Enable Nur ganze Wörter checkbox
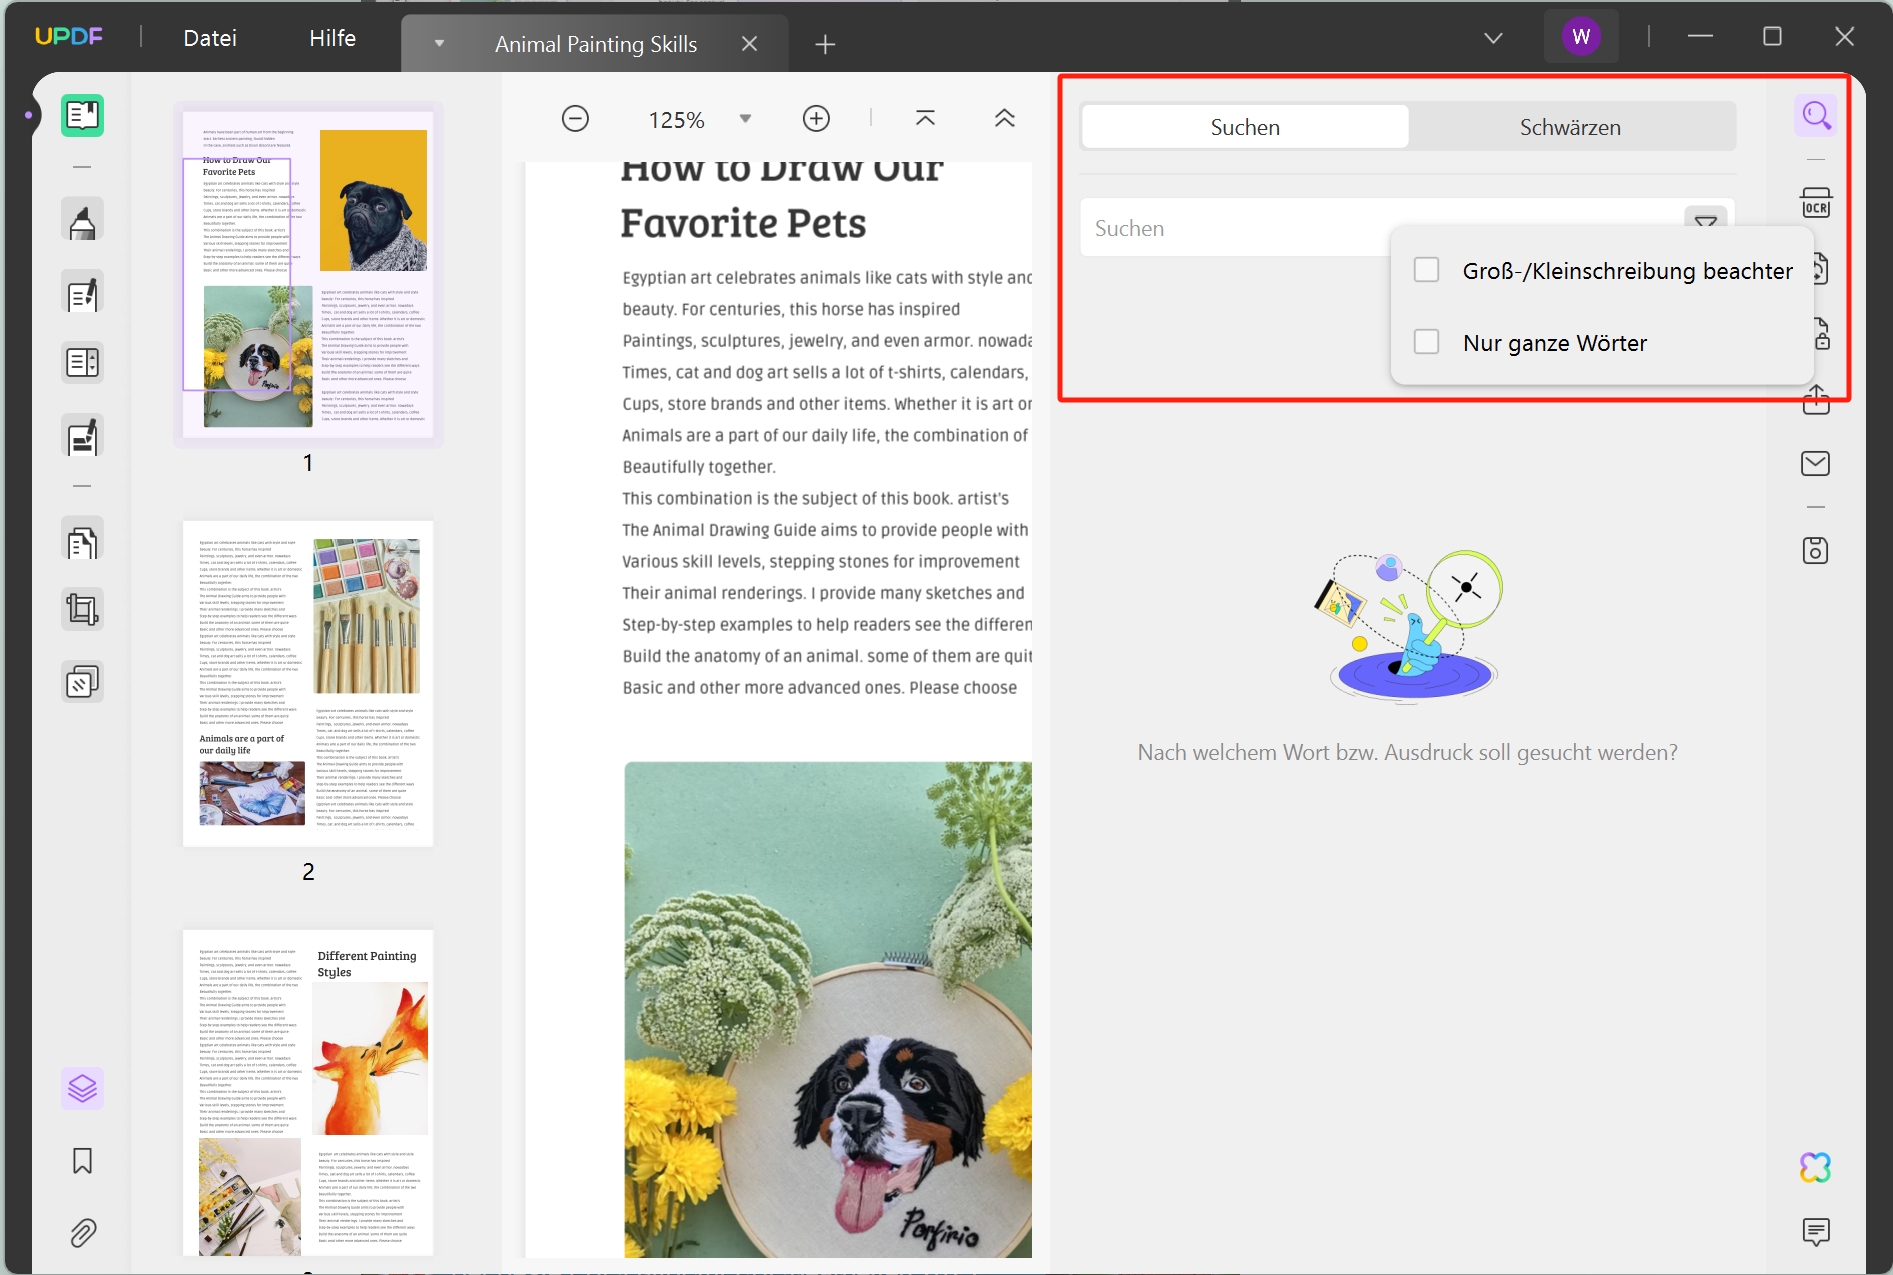The width and height of the screenshot is (1893, 1275). (x=1427, y=342)
